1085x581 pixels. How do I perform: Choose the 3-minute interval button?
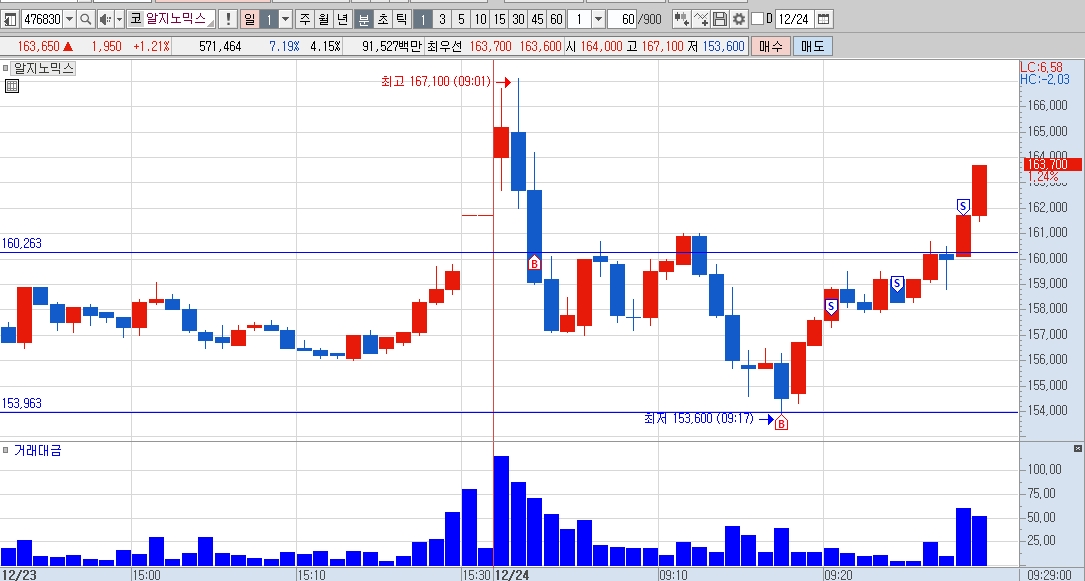click(442, 19)
